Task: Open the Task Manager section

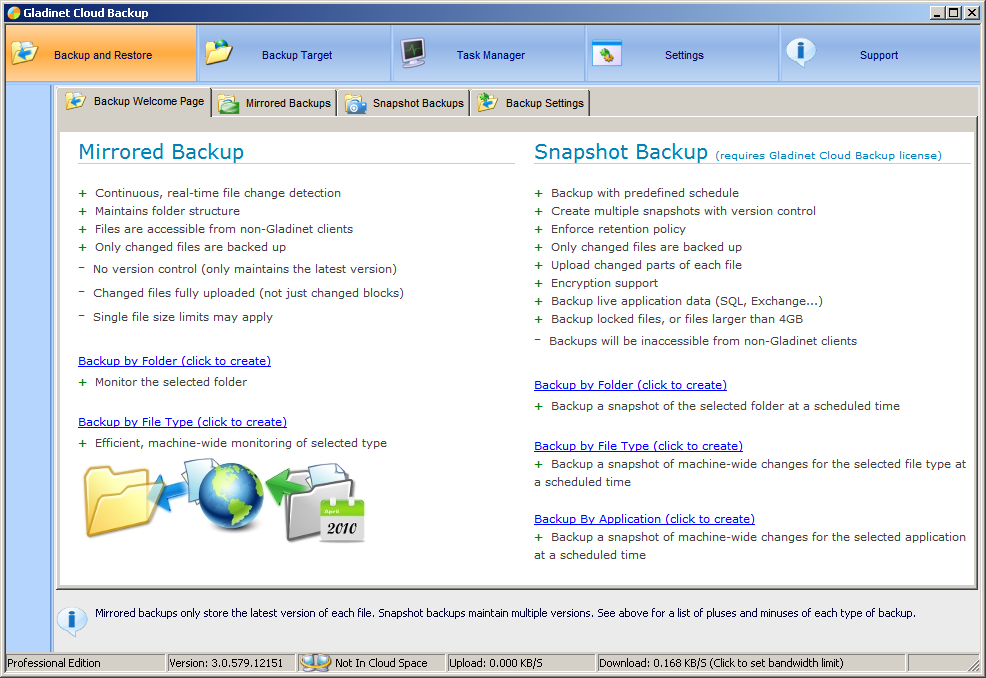Action: tap(489, 53)
